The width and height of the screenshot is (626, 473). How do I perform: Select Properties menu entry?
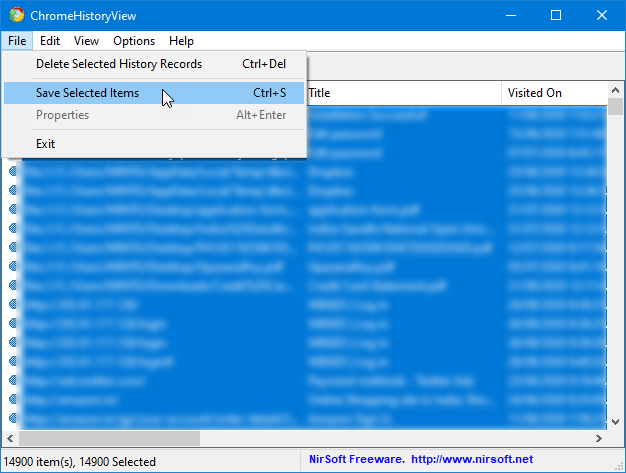154,115
